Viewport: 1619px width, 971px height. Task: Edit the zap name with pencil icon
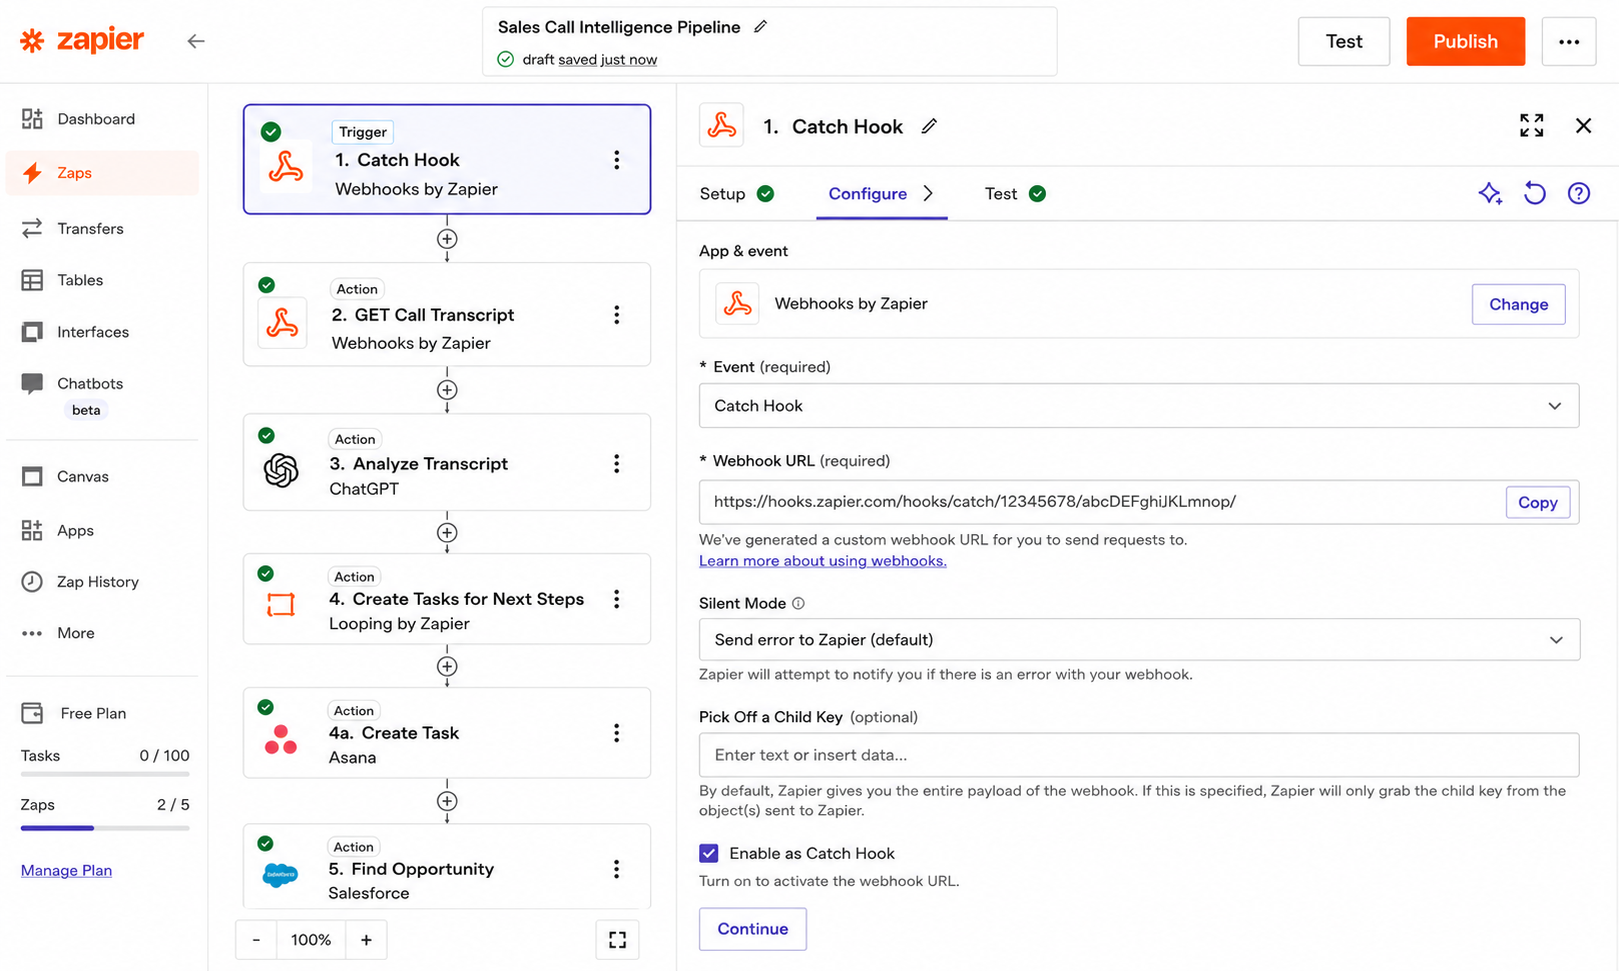coord(761,27)
